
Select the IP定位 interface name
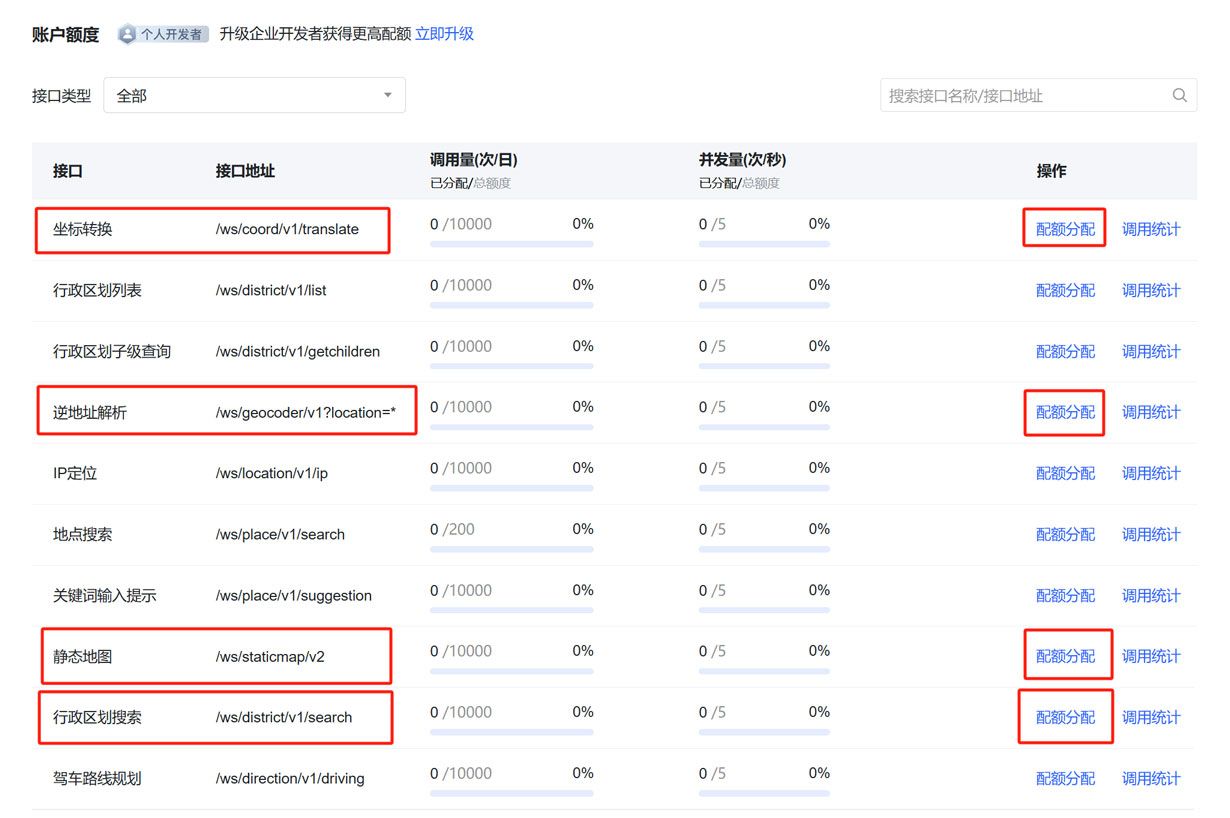[75, 473]
